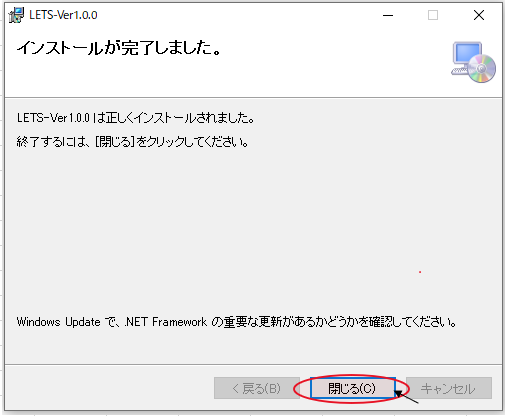
Task: Click the white header banner below heading
Action: pyautogui.click(x=233, y=78)
